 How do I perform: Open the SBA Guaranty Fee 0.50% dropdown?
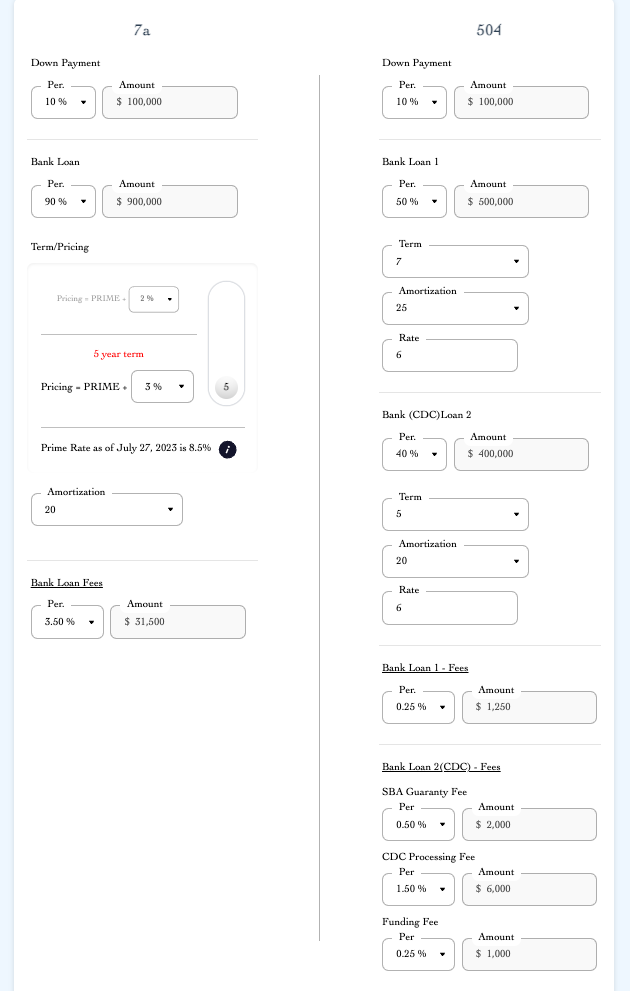pos(417,824)
